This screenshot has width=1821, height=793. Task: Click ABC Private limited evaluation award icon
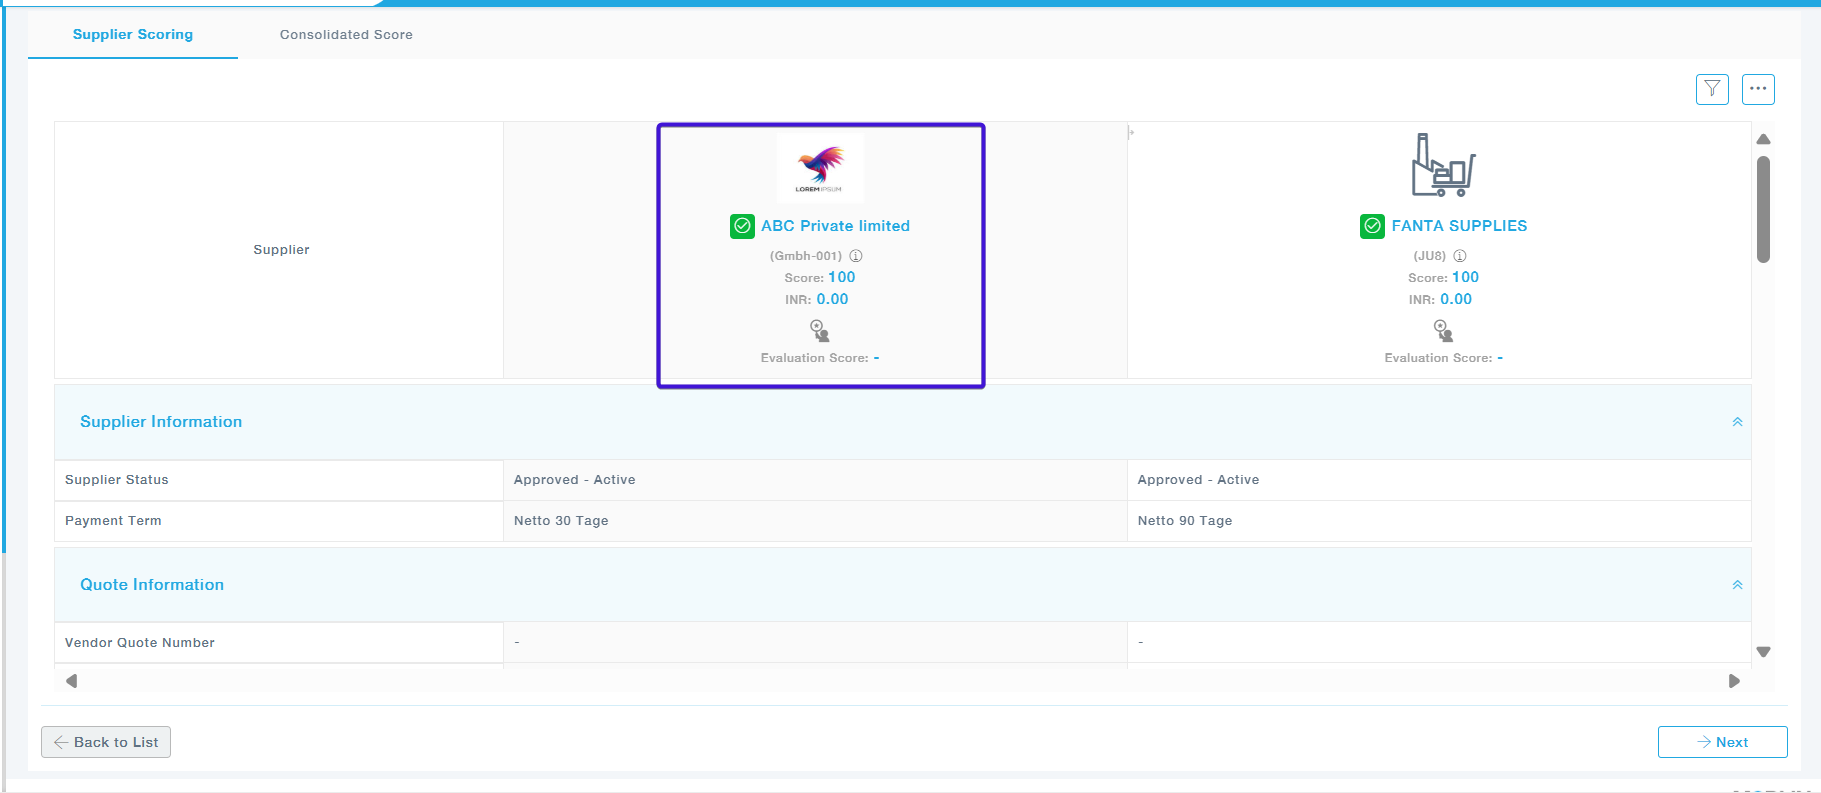[x=820, y=331]
